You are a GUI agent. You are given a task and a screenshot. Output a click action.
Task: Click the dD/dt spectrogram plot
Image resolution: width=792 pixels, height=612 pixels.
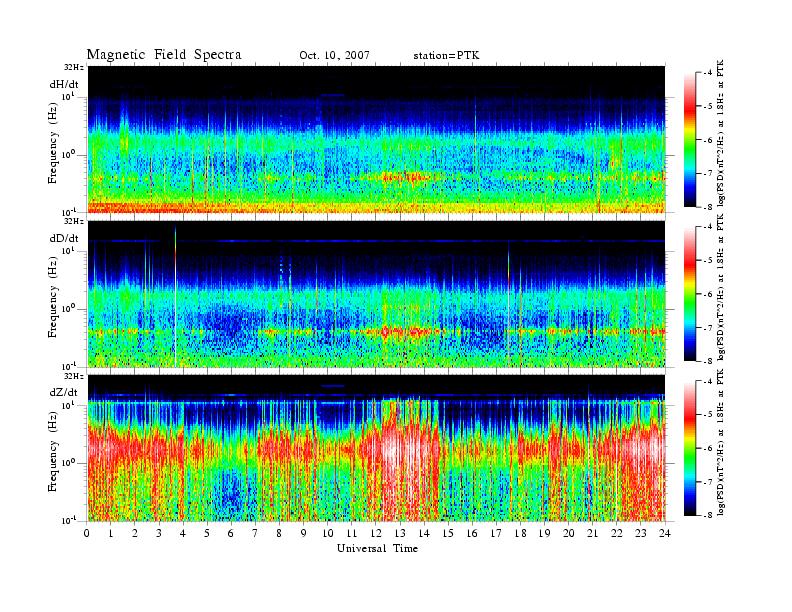376,294
